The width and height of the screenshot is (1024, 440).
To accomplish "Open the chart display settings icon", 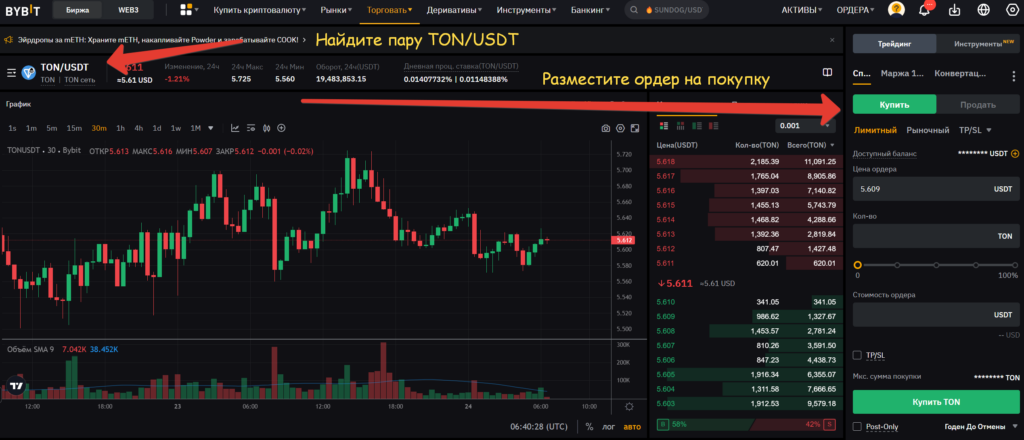I will [x=251, y=128].
